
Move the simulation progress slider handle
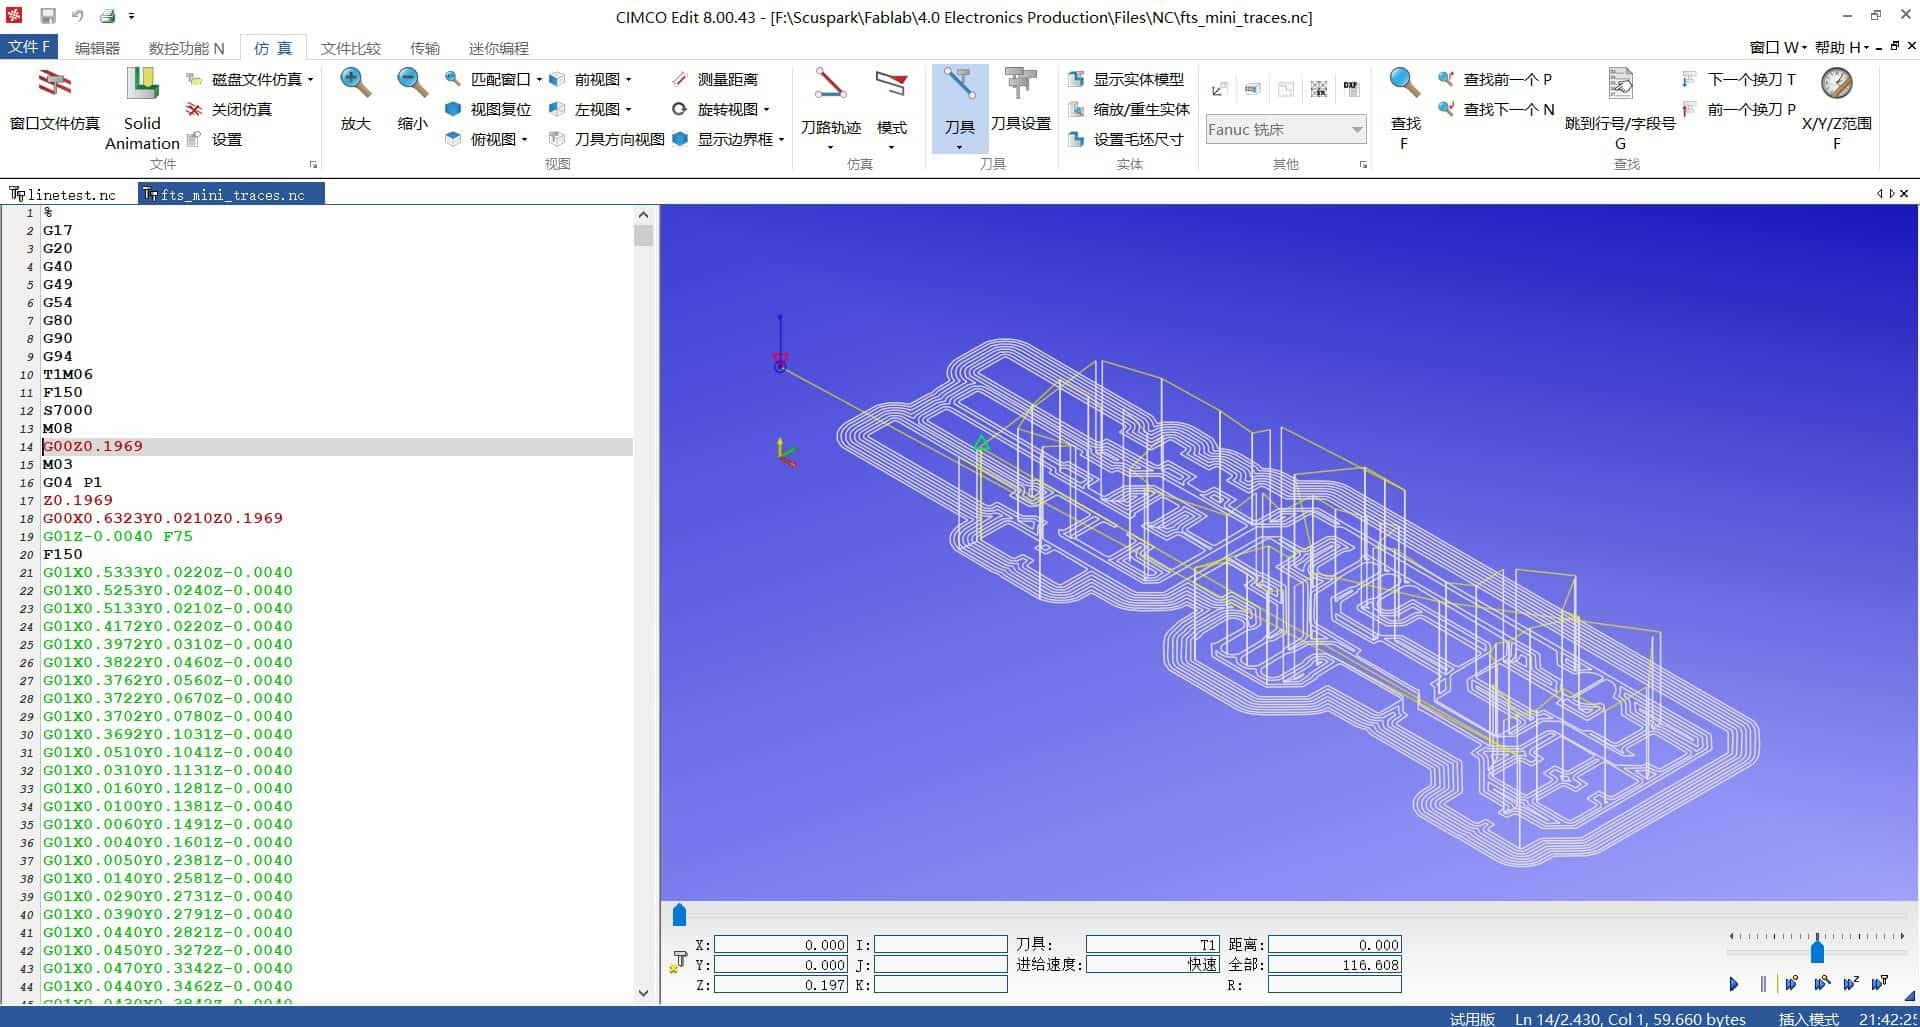point(679,915)
